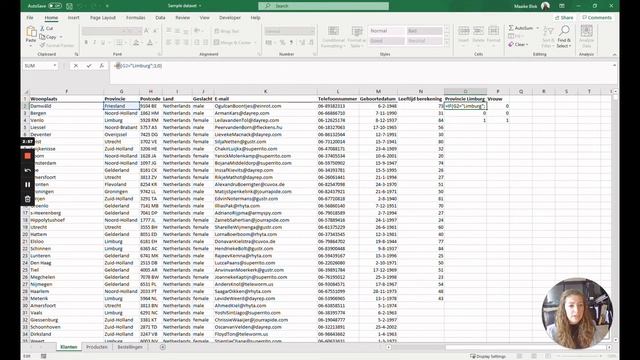The image size is (640, 360).
Task: Switch to the Page Layout tab
Action: point(103,18)
